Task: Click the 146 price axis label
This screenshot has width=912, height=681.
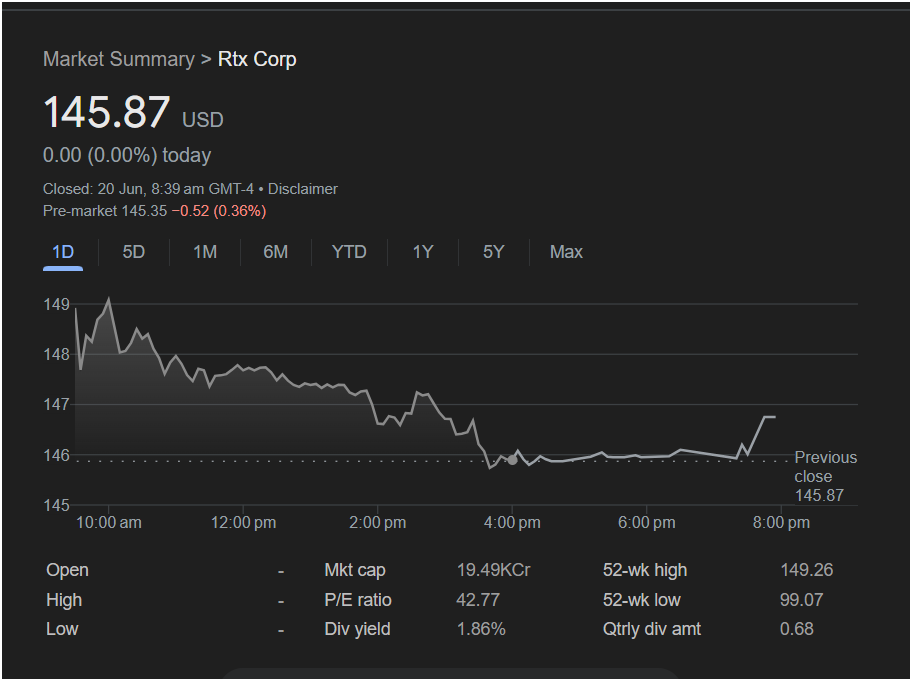Action: (56, 455)
